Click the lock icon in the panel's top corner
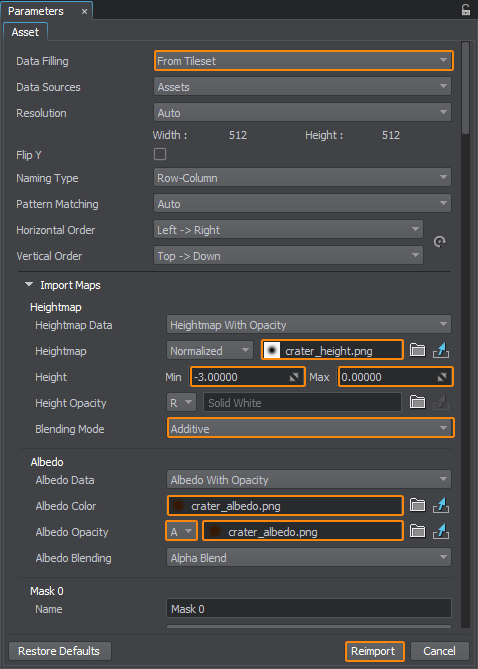The image size is (478, 669). tap(466, 10)
